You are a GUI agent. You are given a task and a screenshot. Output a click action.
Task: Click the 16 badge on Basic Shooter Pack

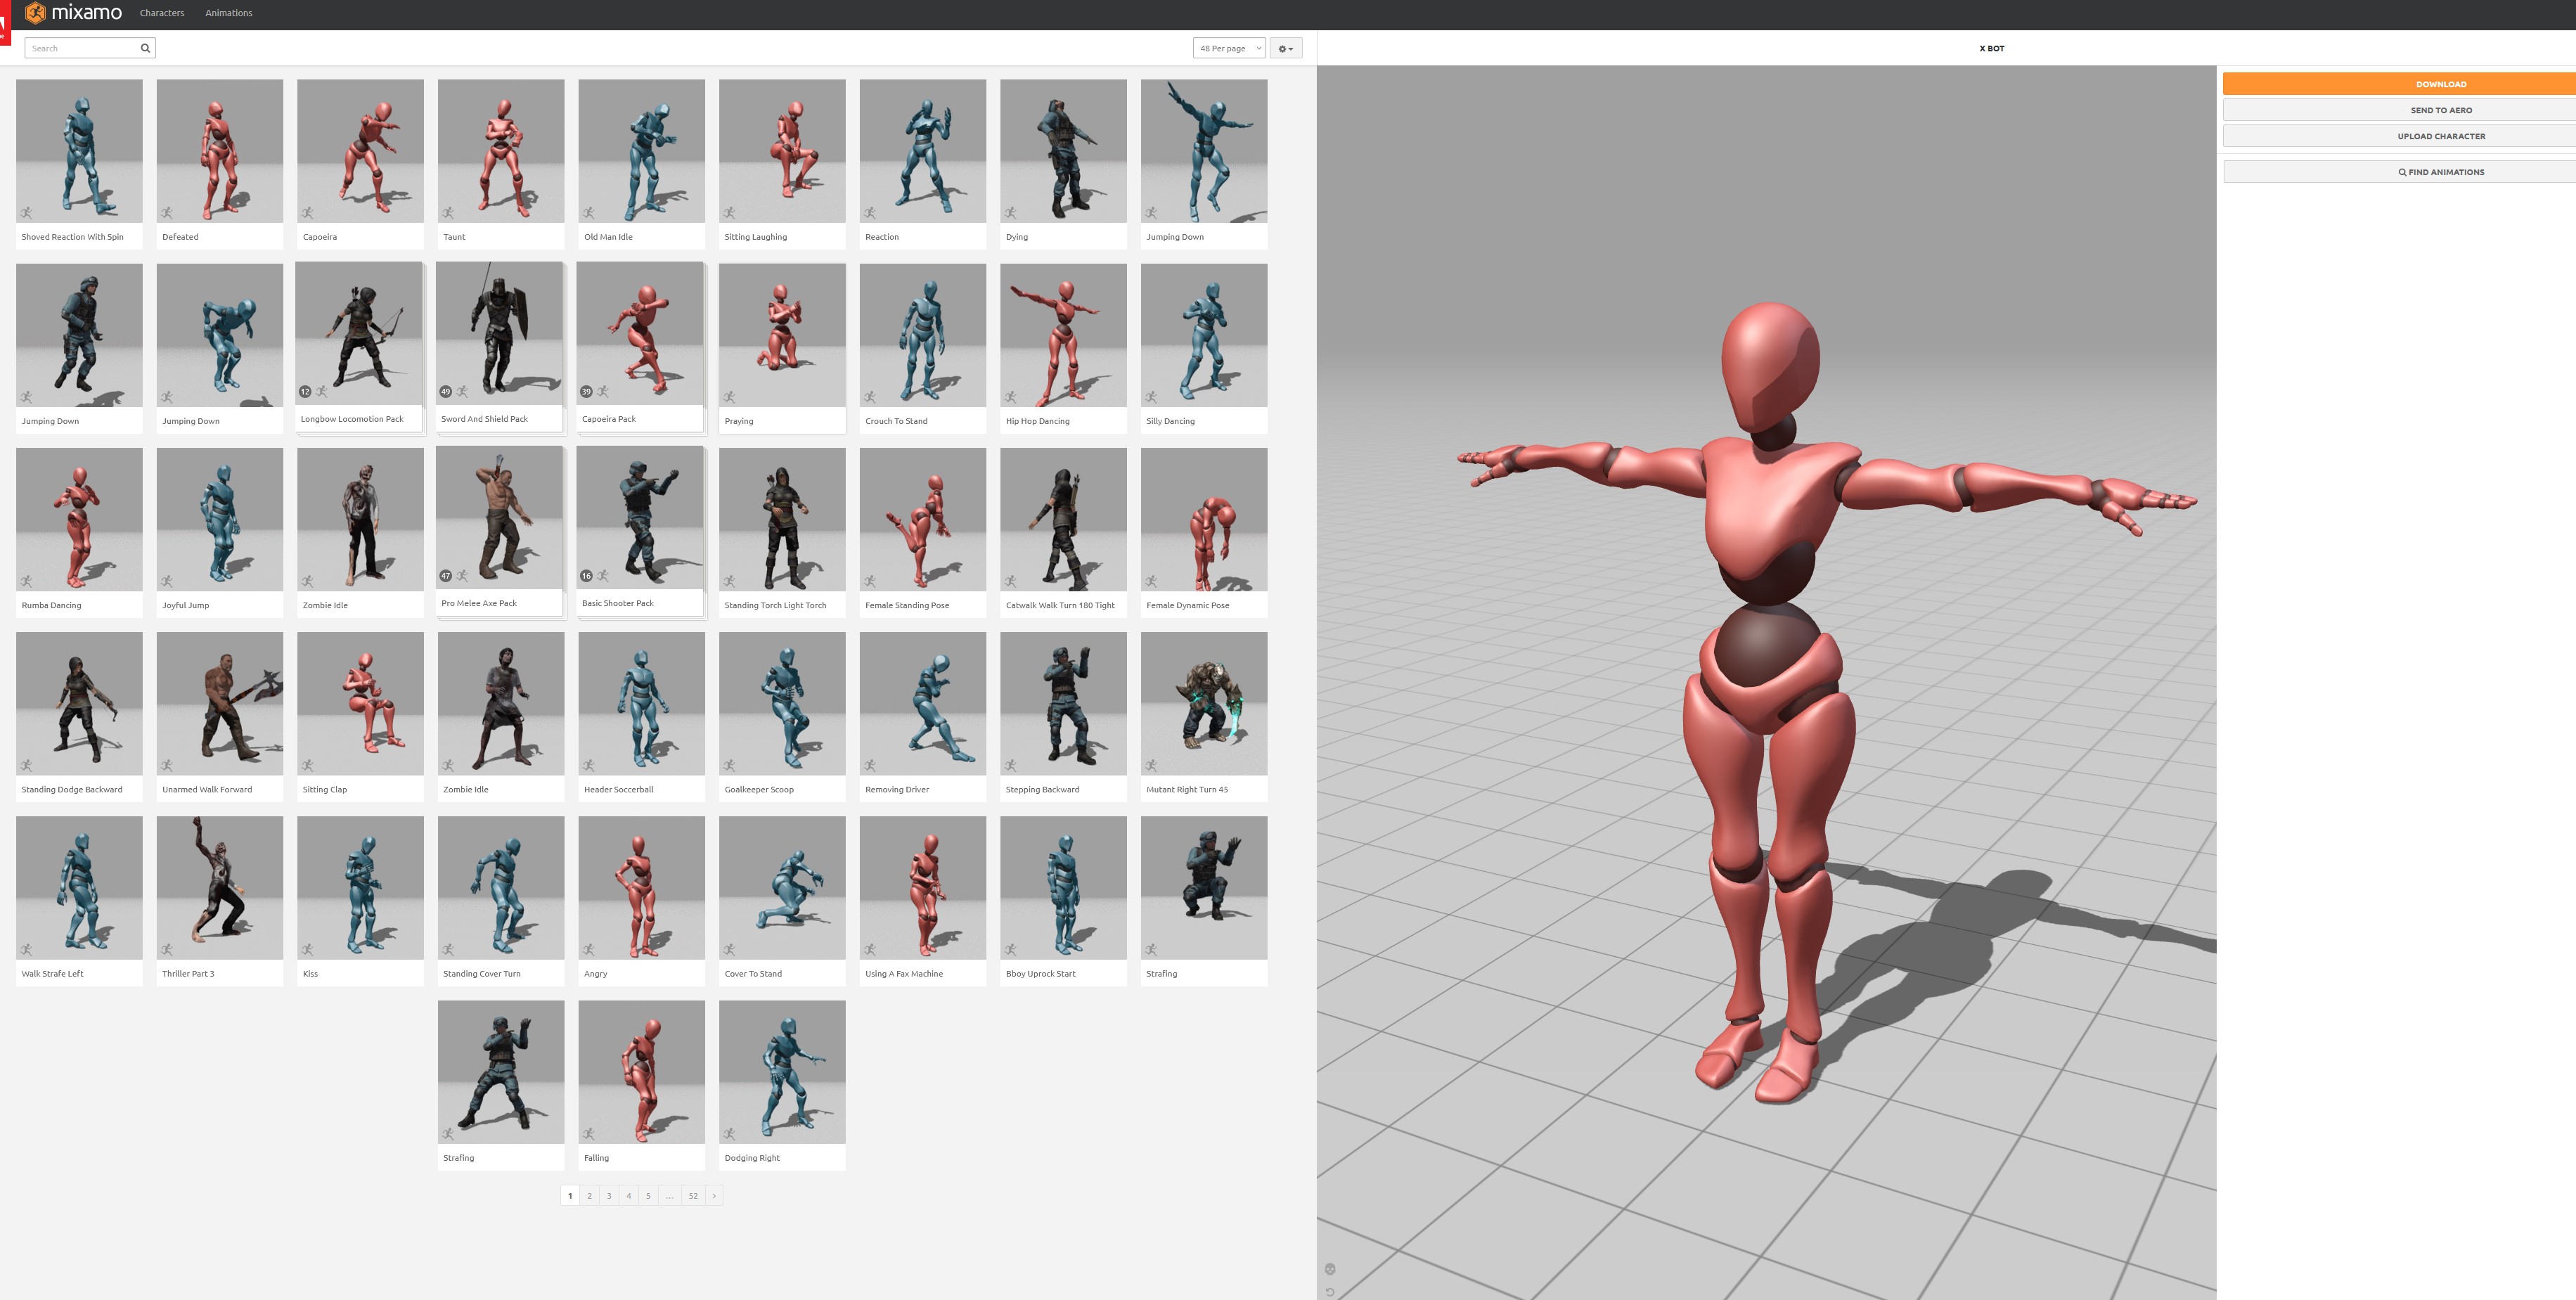click(x=587, y=576)
